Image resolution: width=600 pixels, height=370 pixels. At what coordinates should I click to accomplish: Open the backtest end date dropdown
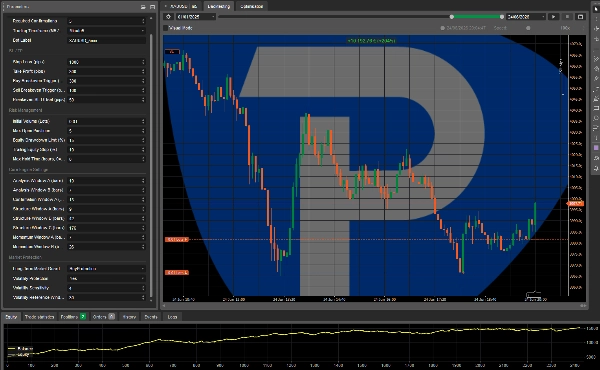point(526,17)
